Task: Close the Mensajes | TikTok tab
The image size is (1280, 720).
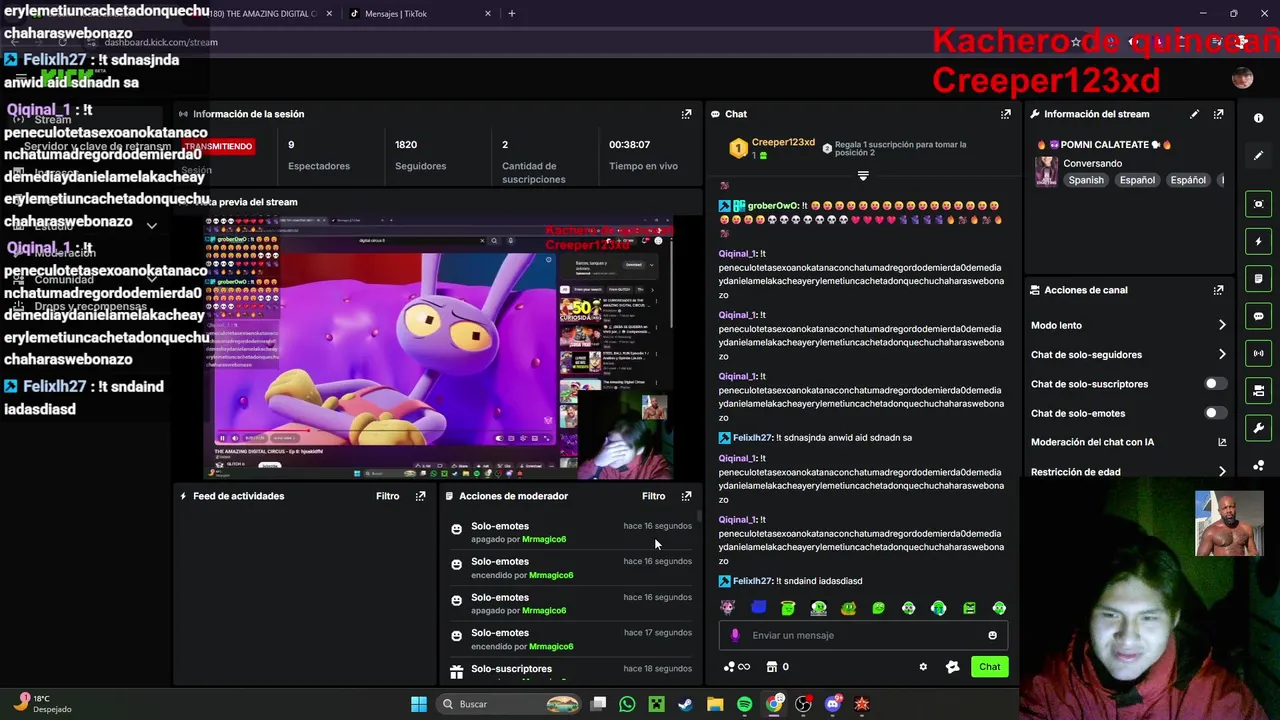Action: pyautogui.click(x=488, y=14)
